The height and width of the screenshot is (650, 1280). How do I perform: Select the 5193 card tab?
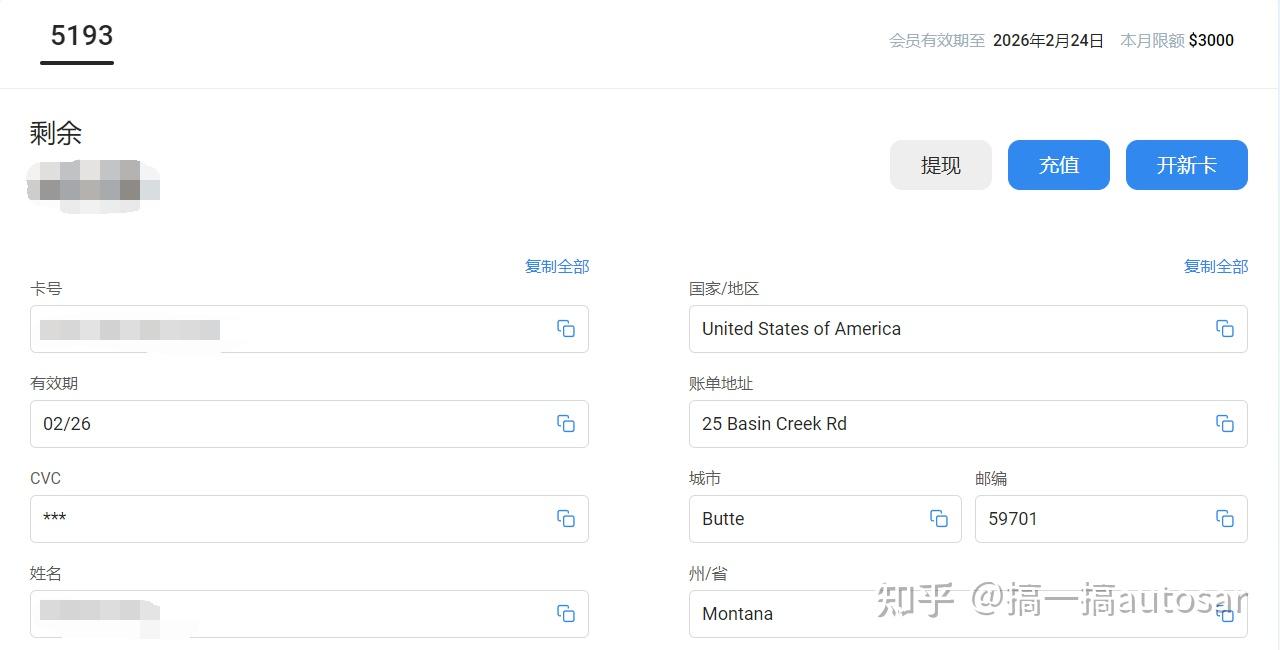(x=81, y=36)
